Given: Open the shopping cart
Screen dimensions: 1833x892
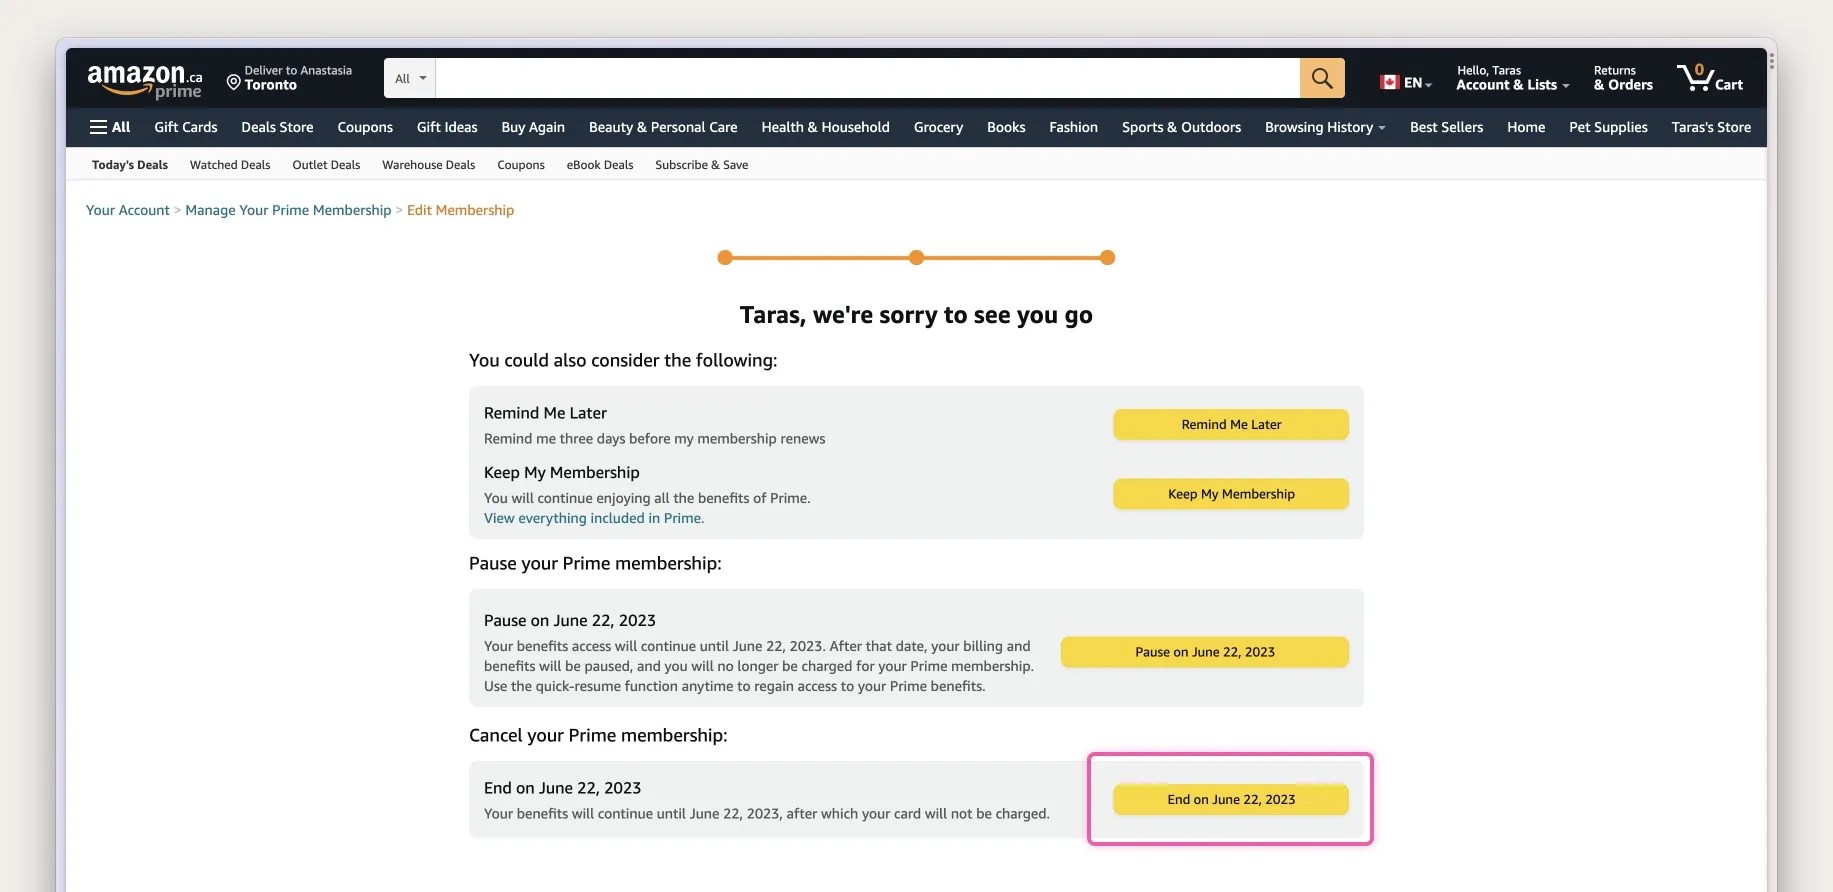Looking at the screenshot, I should point(1710,78).
